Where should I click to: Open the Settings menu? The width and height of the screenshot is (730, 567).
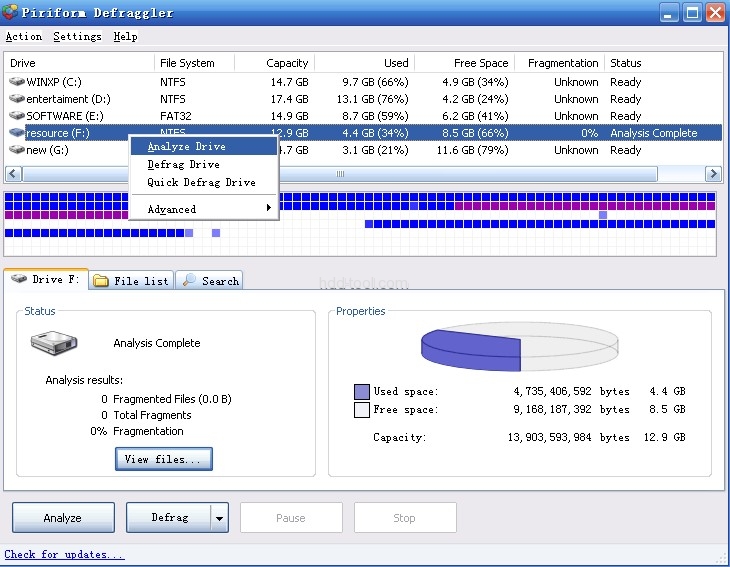77,36
